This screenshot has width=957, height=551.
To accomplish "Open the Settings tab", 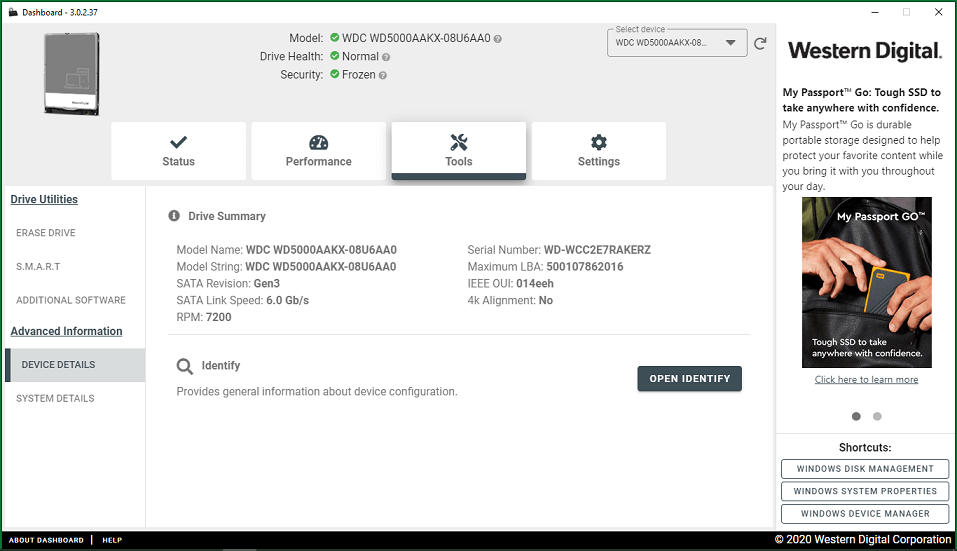I will point(599,151).
